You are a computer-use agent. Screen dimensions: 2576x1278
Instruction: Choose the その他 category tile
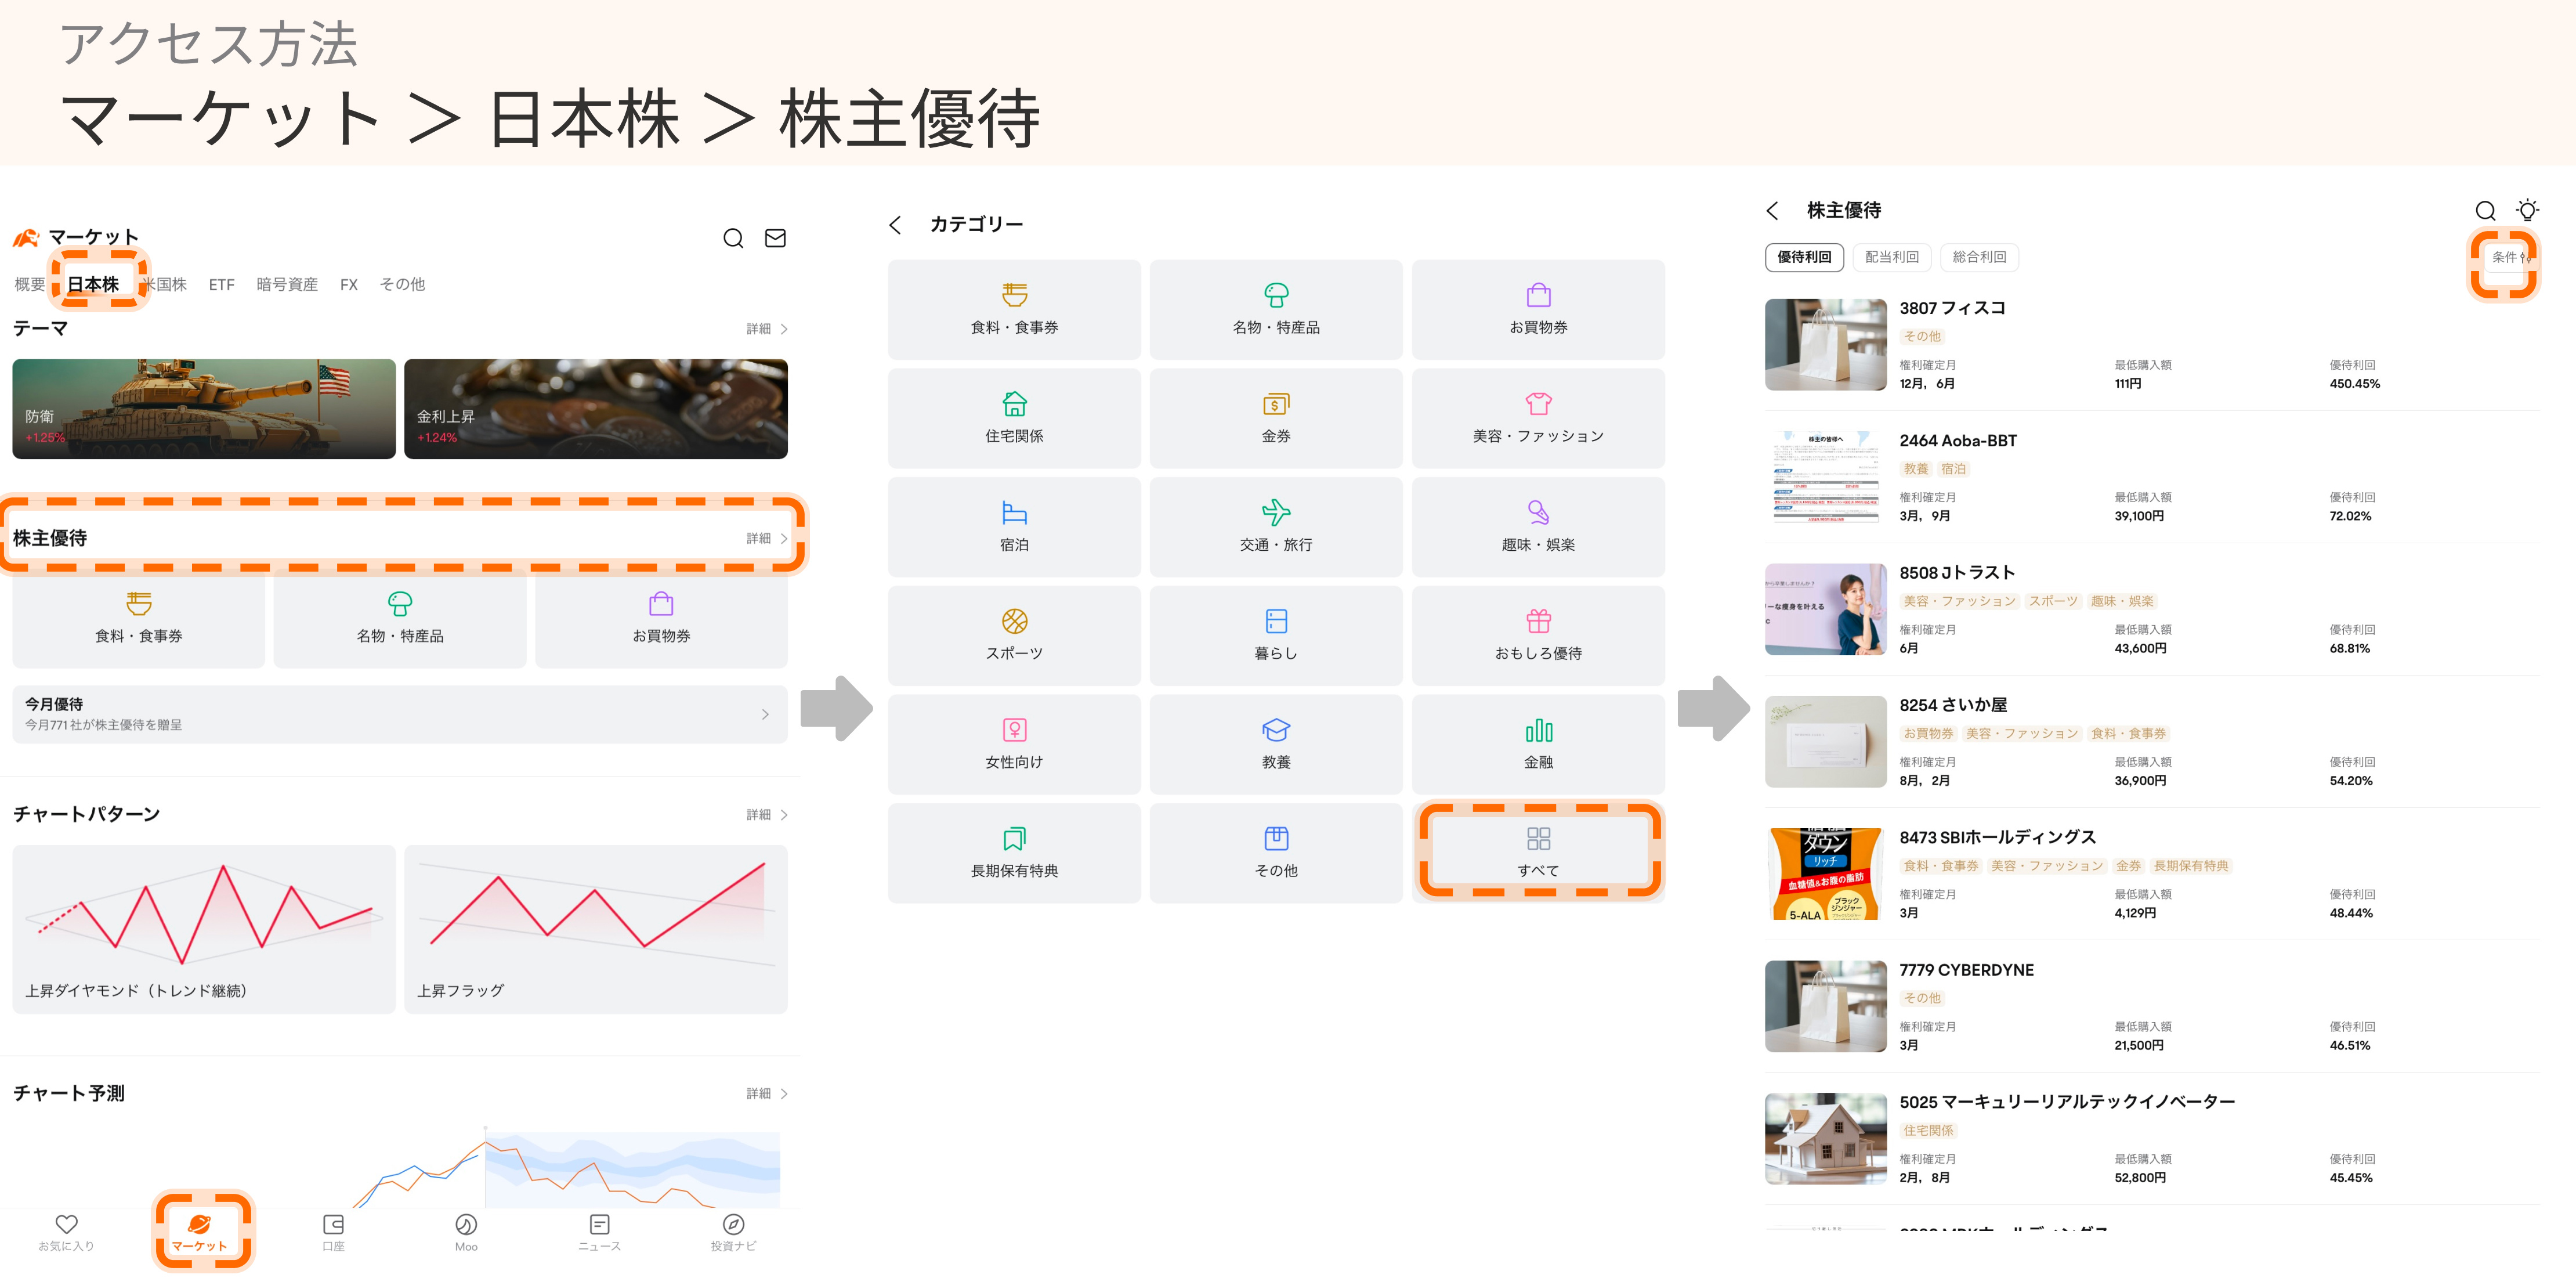coord(1276,853)
